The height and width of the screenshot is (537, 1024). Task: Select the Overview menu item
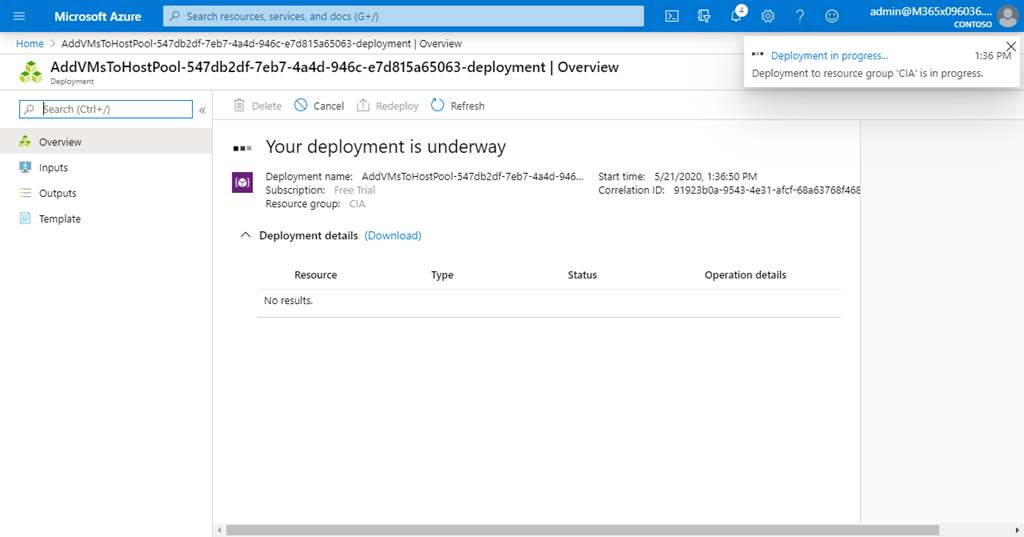[60, 142]
